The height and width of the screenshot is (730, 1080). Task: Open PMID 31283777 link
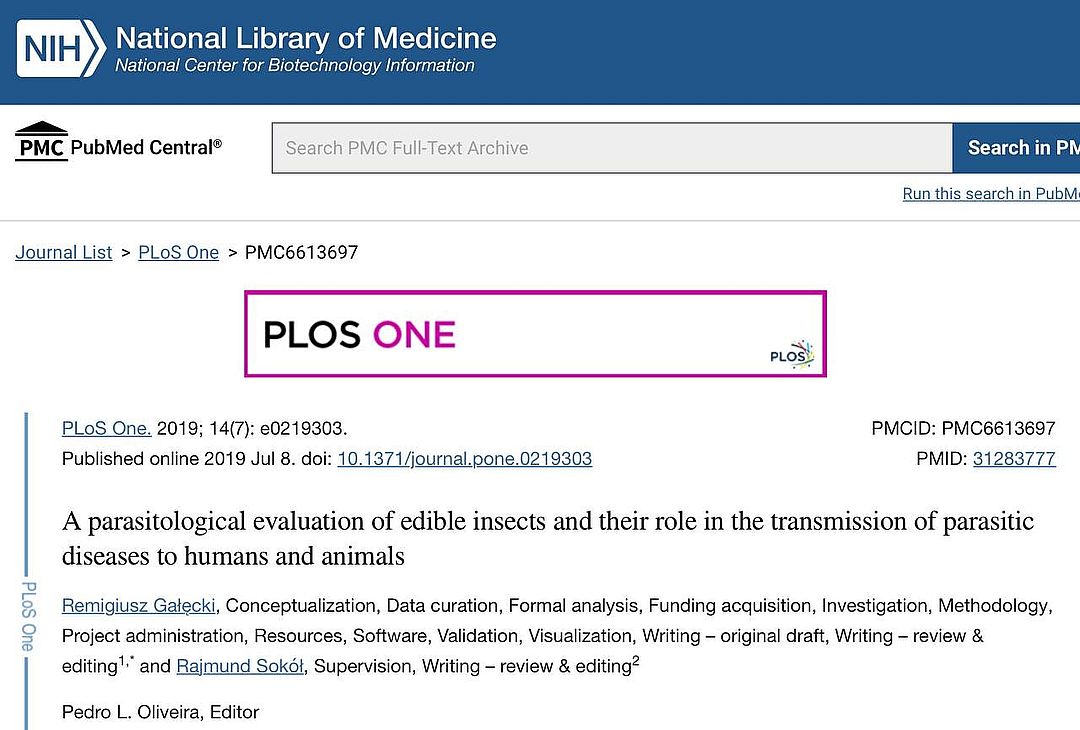(x=1014, y=459)
